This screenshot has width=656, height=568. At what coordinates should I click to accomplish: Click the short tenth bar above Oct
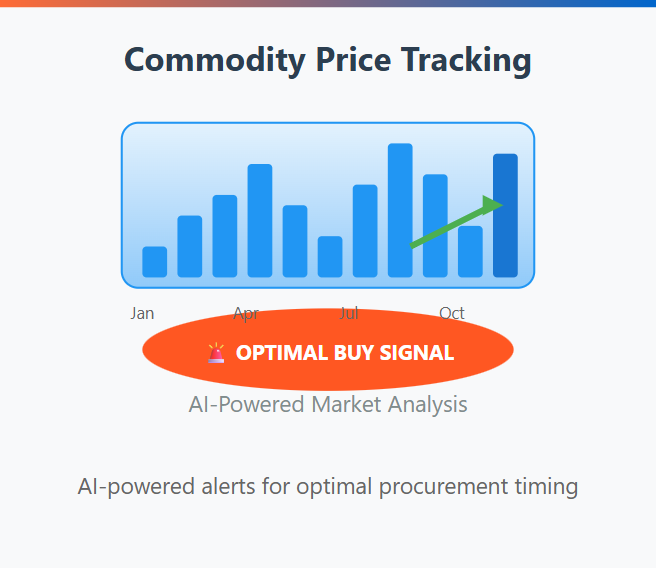tap(470, 251)
